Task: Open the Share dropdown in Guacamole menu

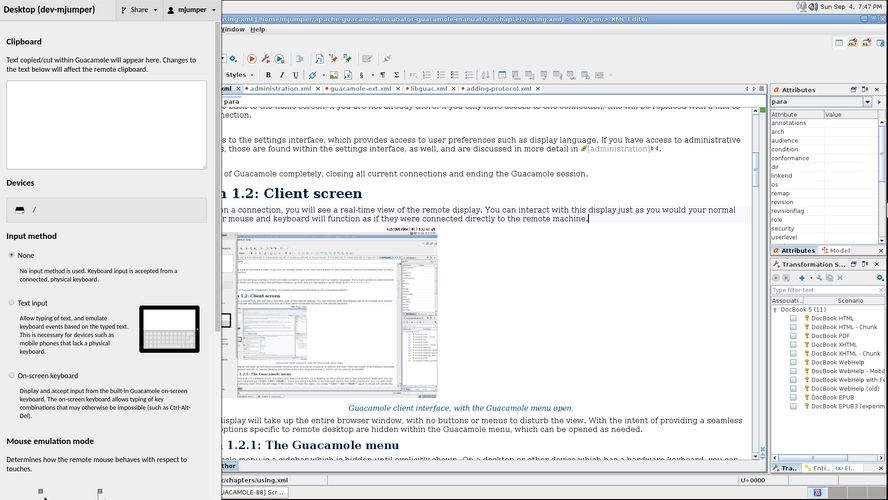Action: point(139,10)
